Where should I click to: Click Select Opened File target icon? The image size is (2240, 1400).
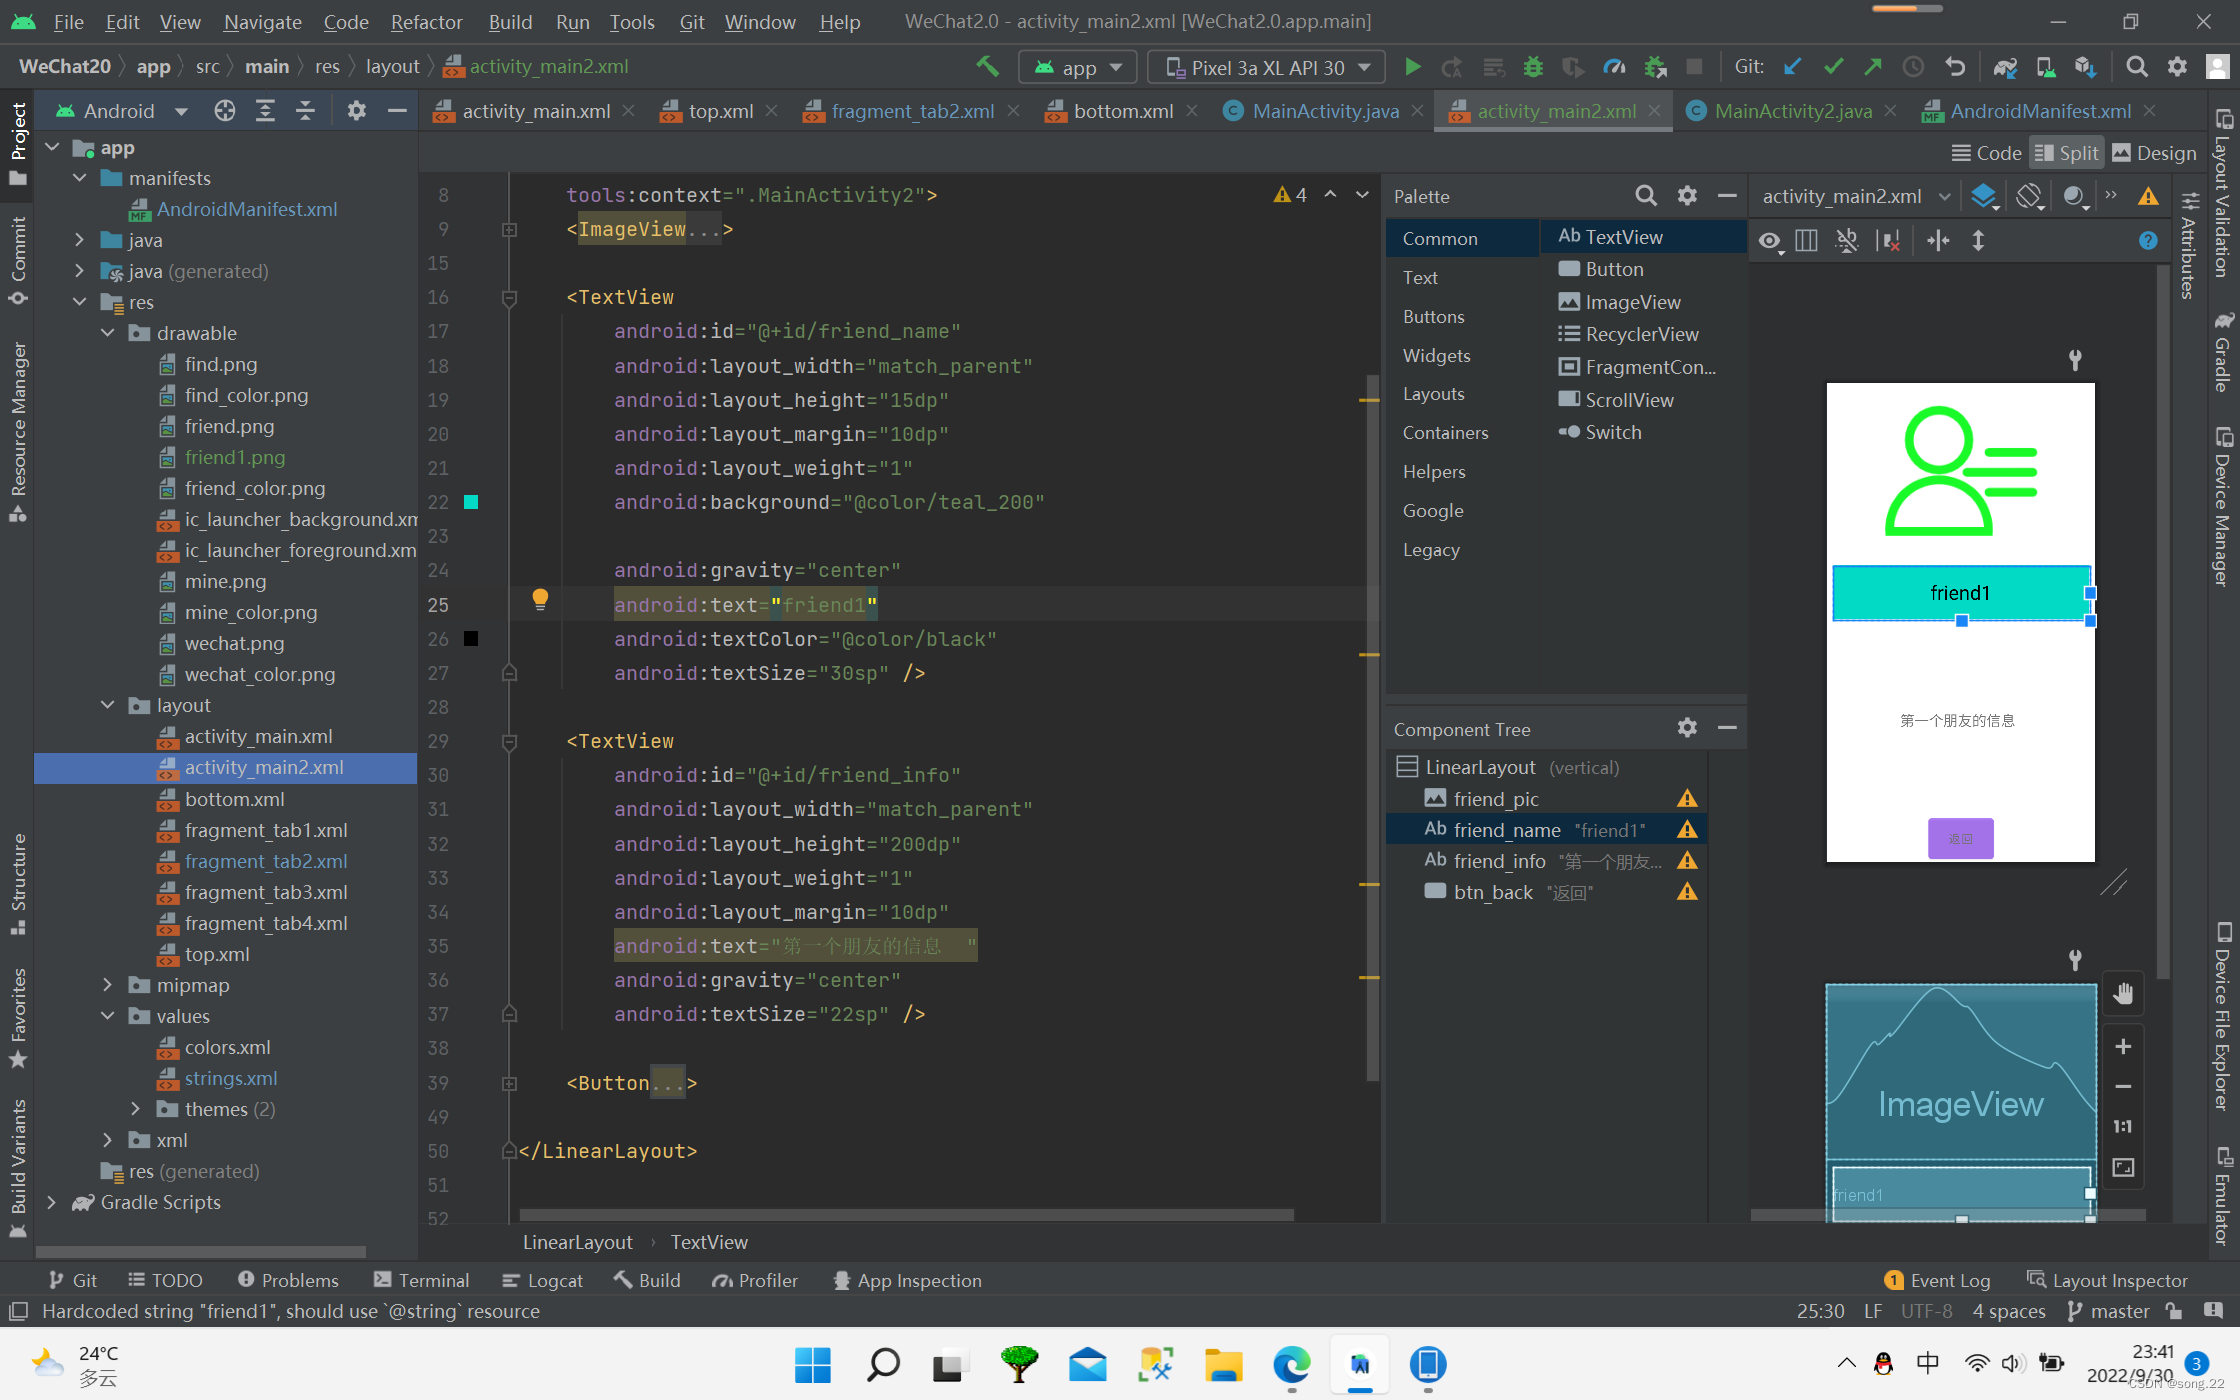click(x=225, y=111)
